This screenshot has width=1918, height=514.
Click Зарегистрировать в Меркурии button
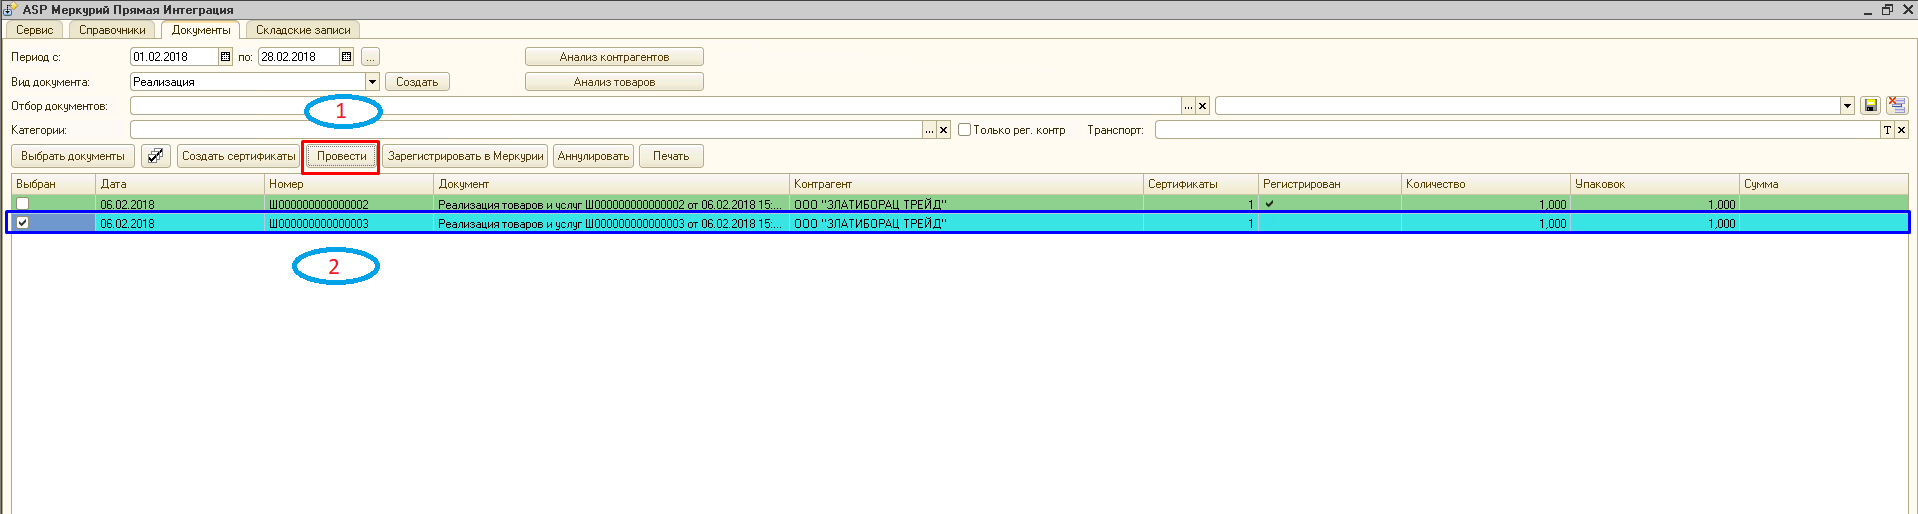pyautogui.click(x=465, y=156)
